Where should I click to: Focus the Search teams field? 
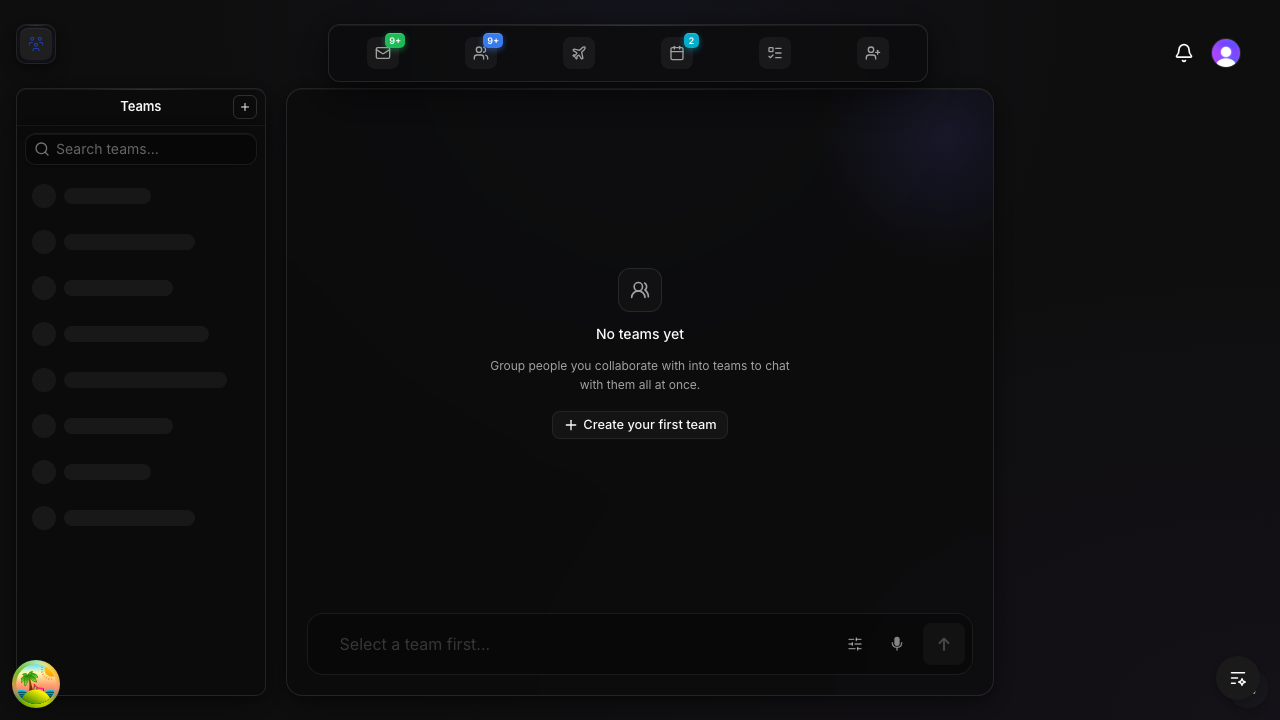141,149
